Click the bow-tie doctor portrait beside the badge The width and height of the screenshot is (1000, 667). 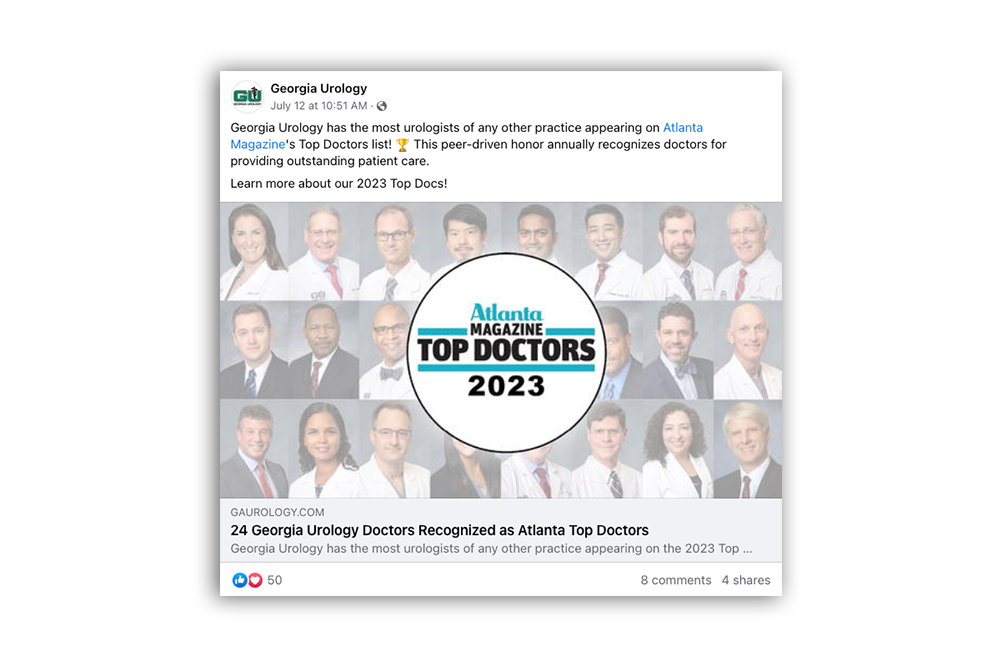point(386,350)
